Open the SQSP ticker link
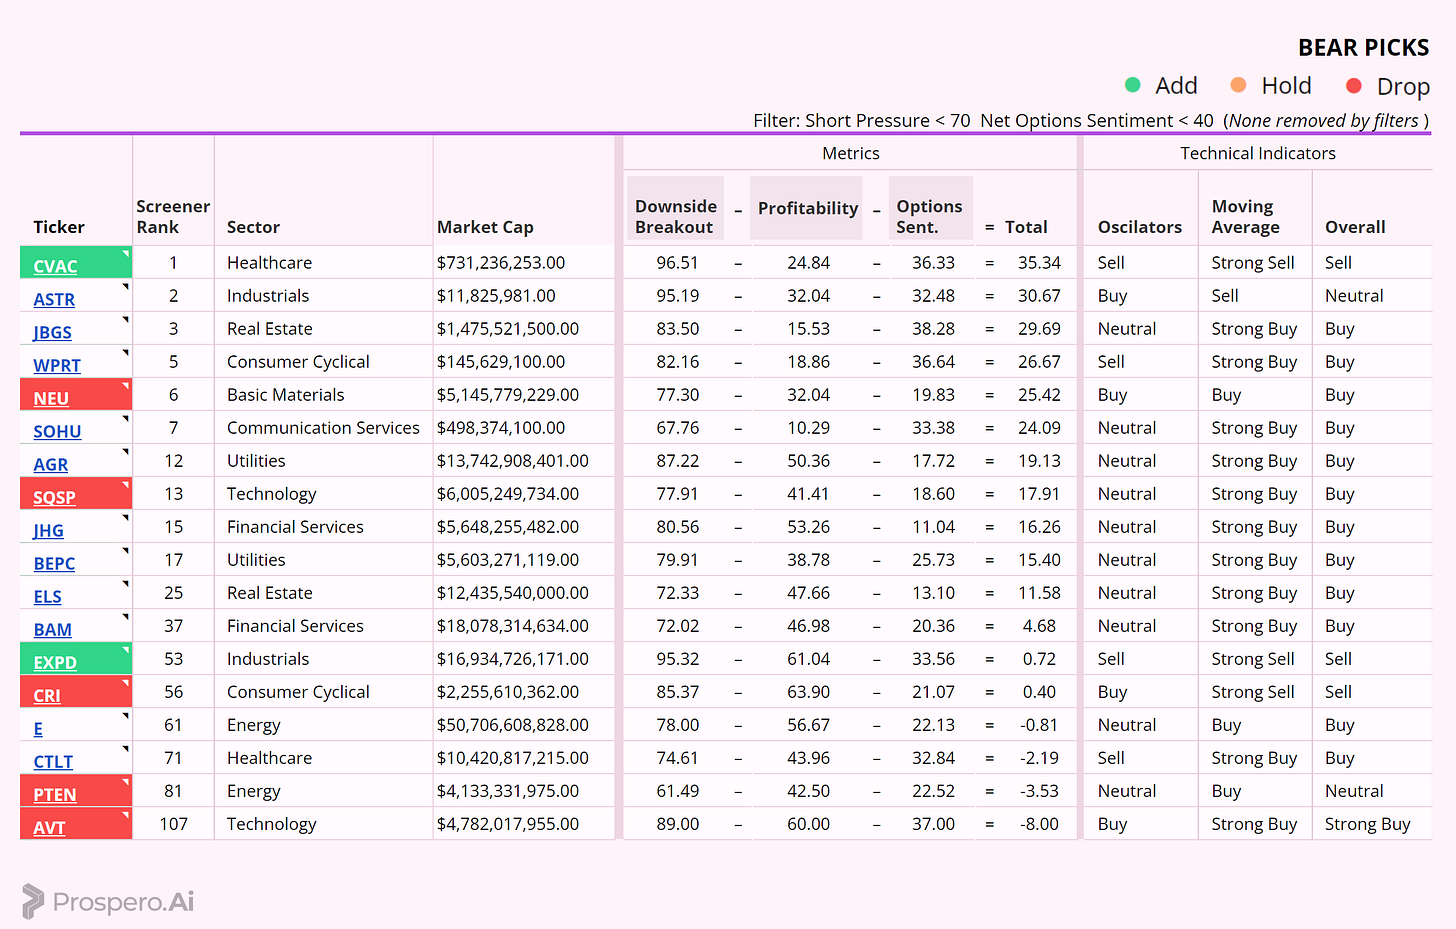Image resolution: width=1456 pixels, height=929 pixels. pyautogui.click(x=54, y=497)
